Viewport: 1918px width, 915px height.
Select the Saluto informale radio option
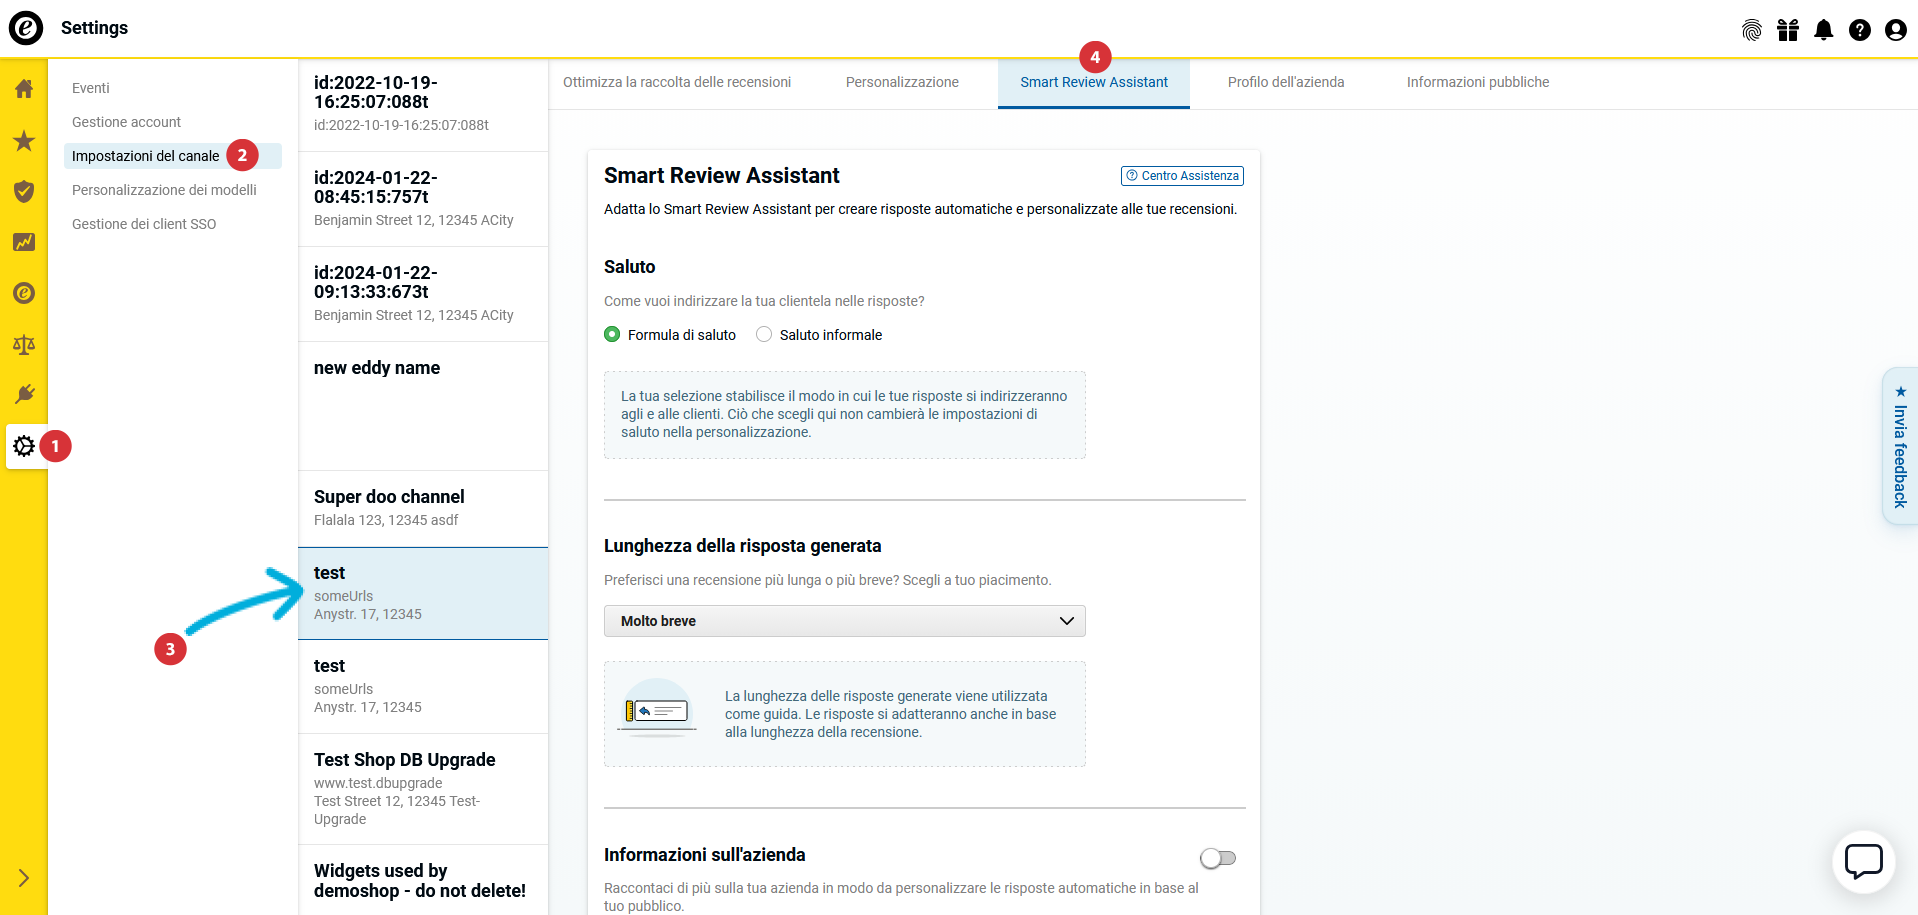(x=764, y=335)
